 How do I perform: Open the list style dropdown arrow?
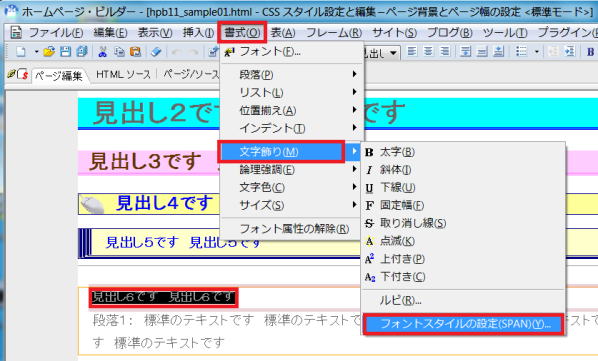tap(537, 51)
